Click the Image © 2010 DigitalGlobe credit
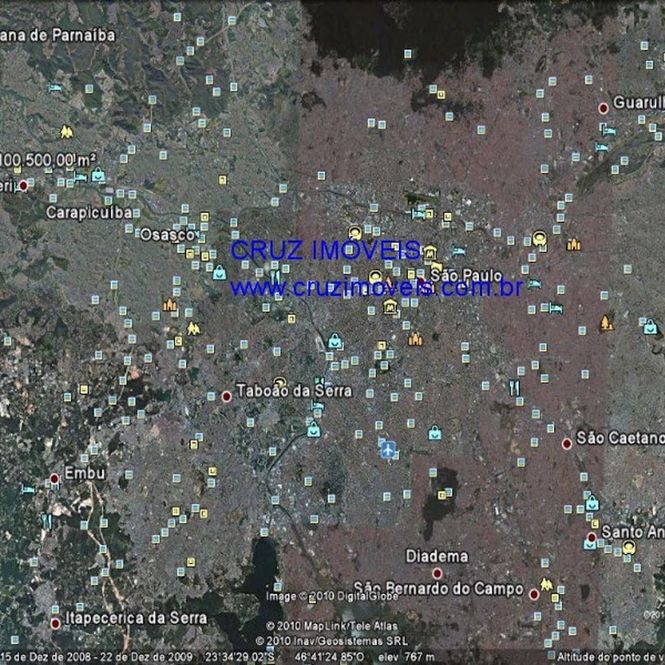 pyautogui.click(x=332, y=596)
